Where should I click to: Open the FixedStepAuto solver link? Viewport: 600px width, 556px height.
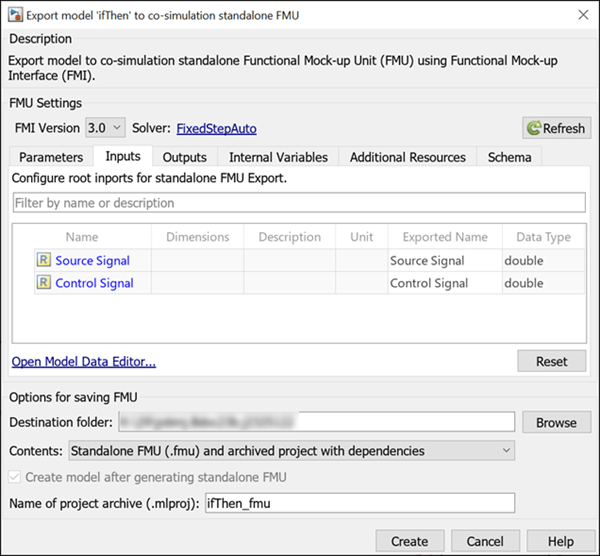[x=219, y=128]
